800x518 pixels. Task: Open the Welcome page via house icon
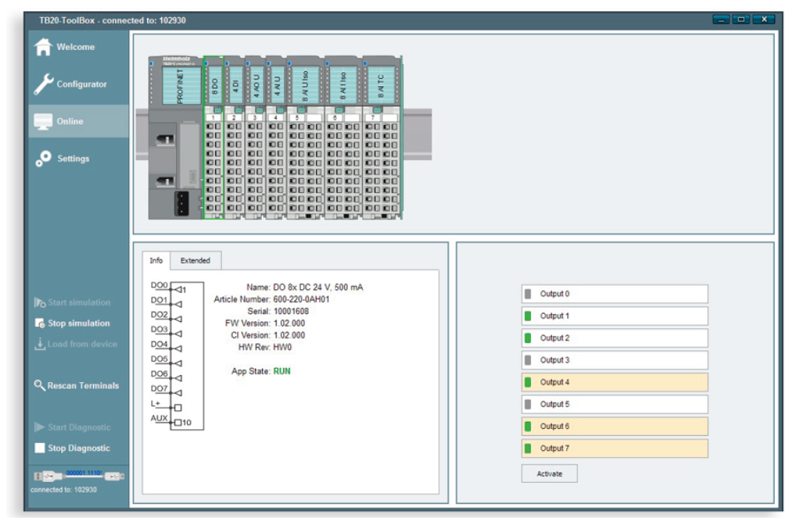click(x=43, y=47)
